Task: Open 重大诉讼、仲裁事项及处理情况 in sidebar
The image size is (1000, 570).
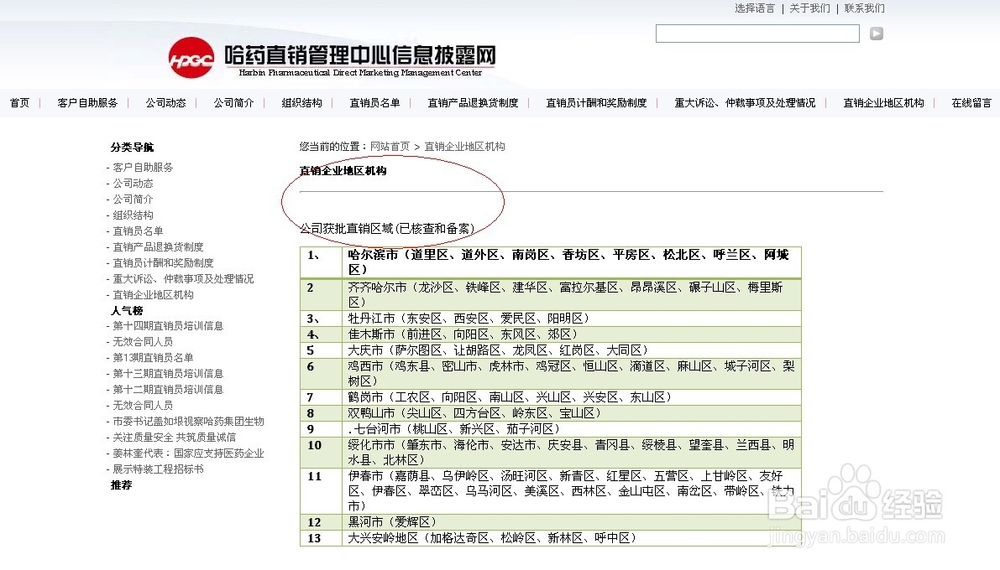Action: (x=183, y=279)
